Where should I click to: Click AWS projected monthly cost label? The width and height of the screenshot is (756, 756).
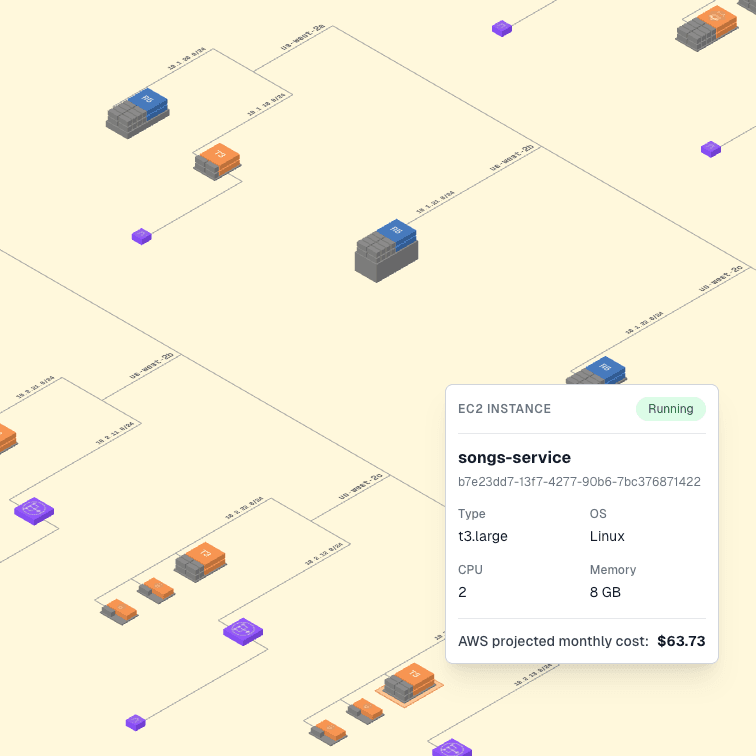[x=553, y=641]
